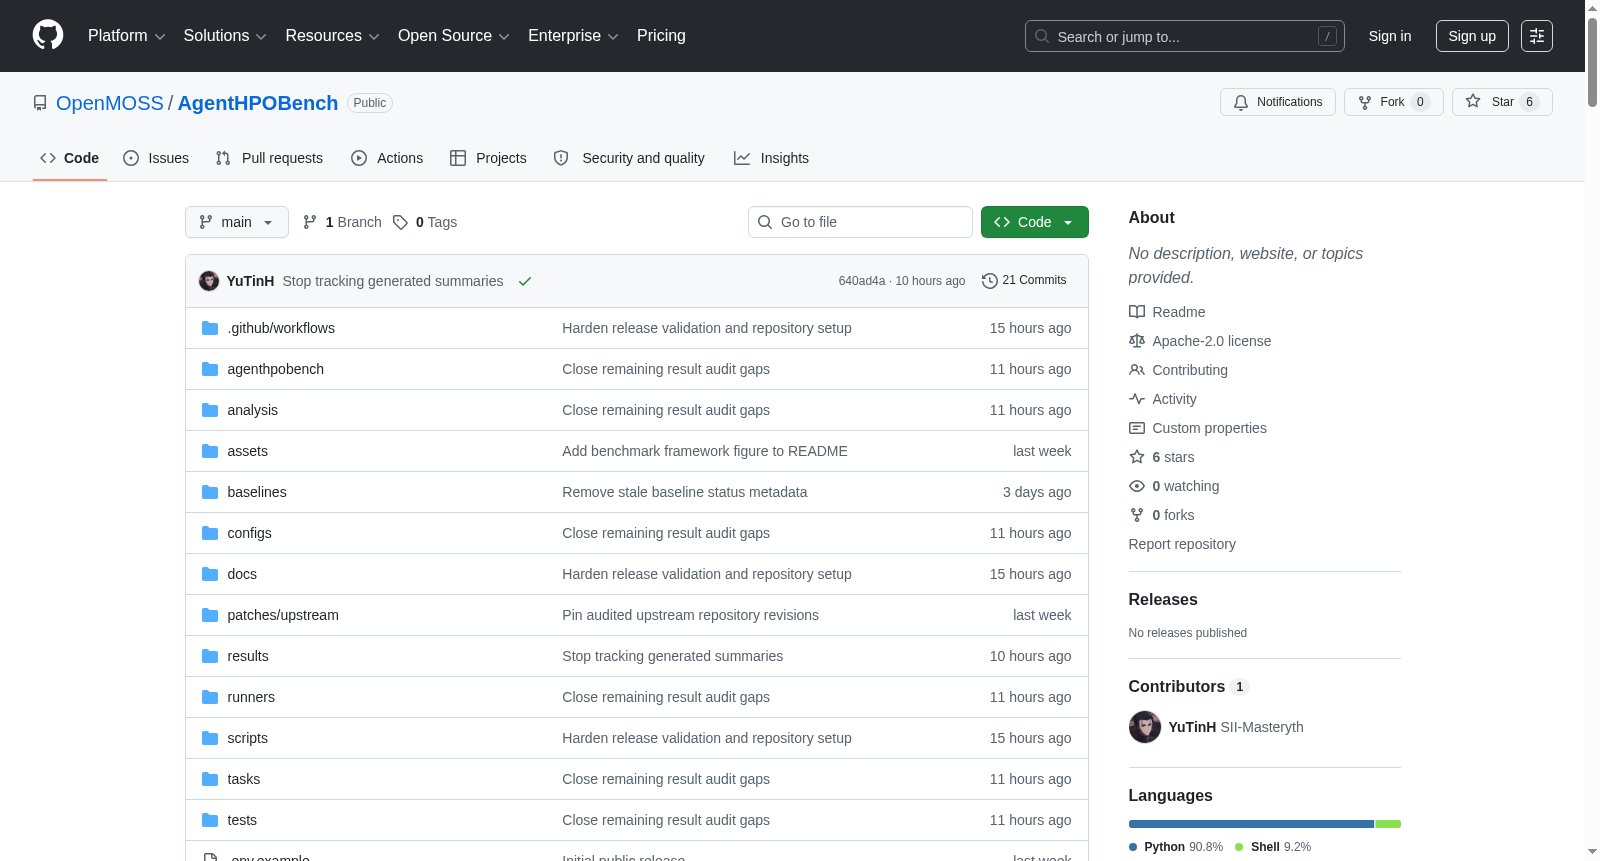Click the YuTinH avatar in commit header
Viewport: 1600px width, 861px height.
pos(209,281)
